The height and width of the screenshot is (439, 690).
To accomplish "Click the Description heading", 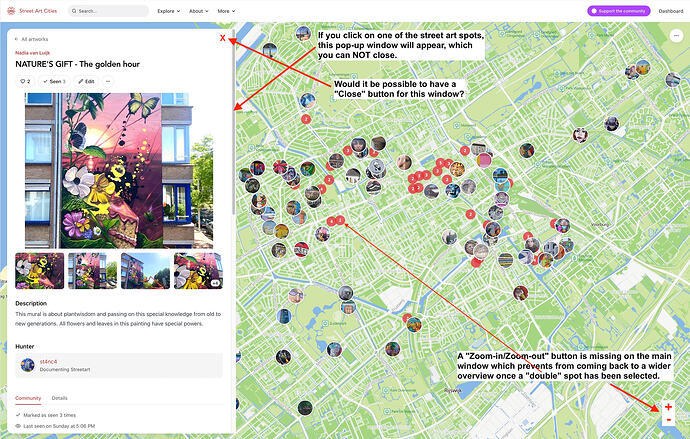I will tap(31, 304).
